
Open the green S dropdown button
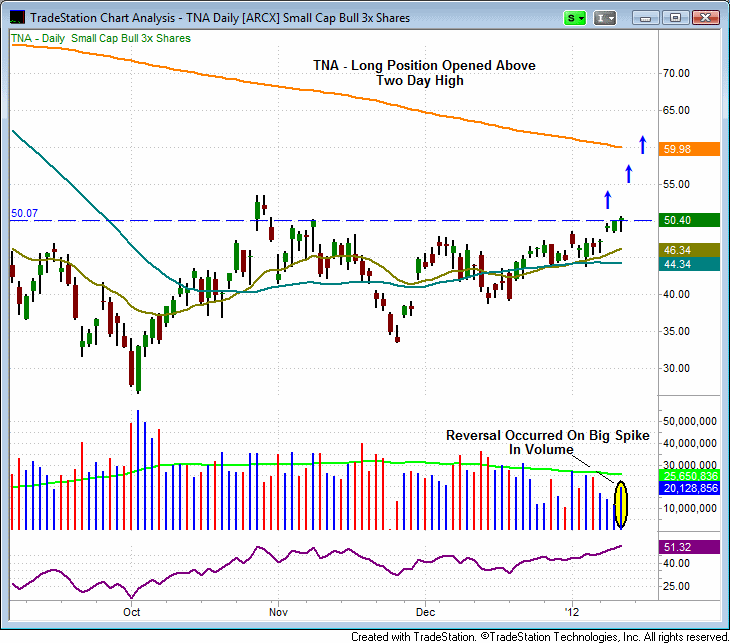coord(575,18)
